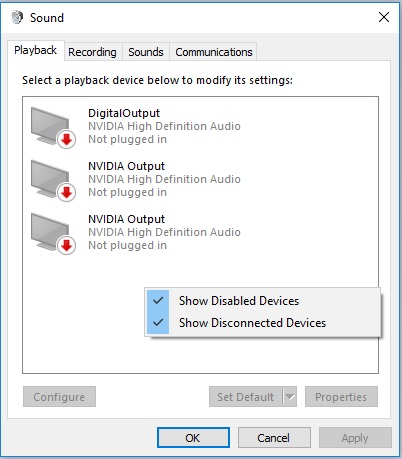Click the red arrow badge on DigitalOutput

67,139
